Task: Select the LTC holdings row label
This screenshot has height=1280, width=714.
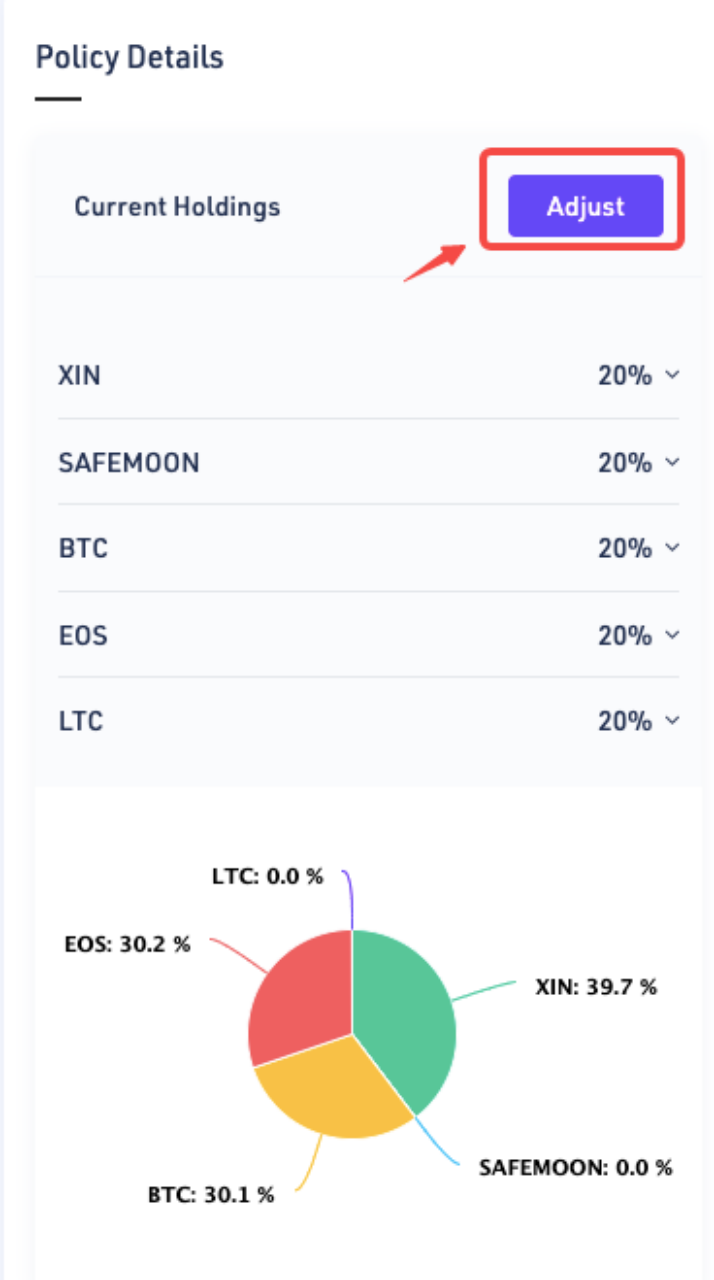Action: pos(81,721)
